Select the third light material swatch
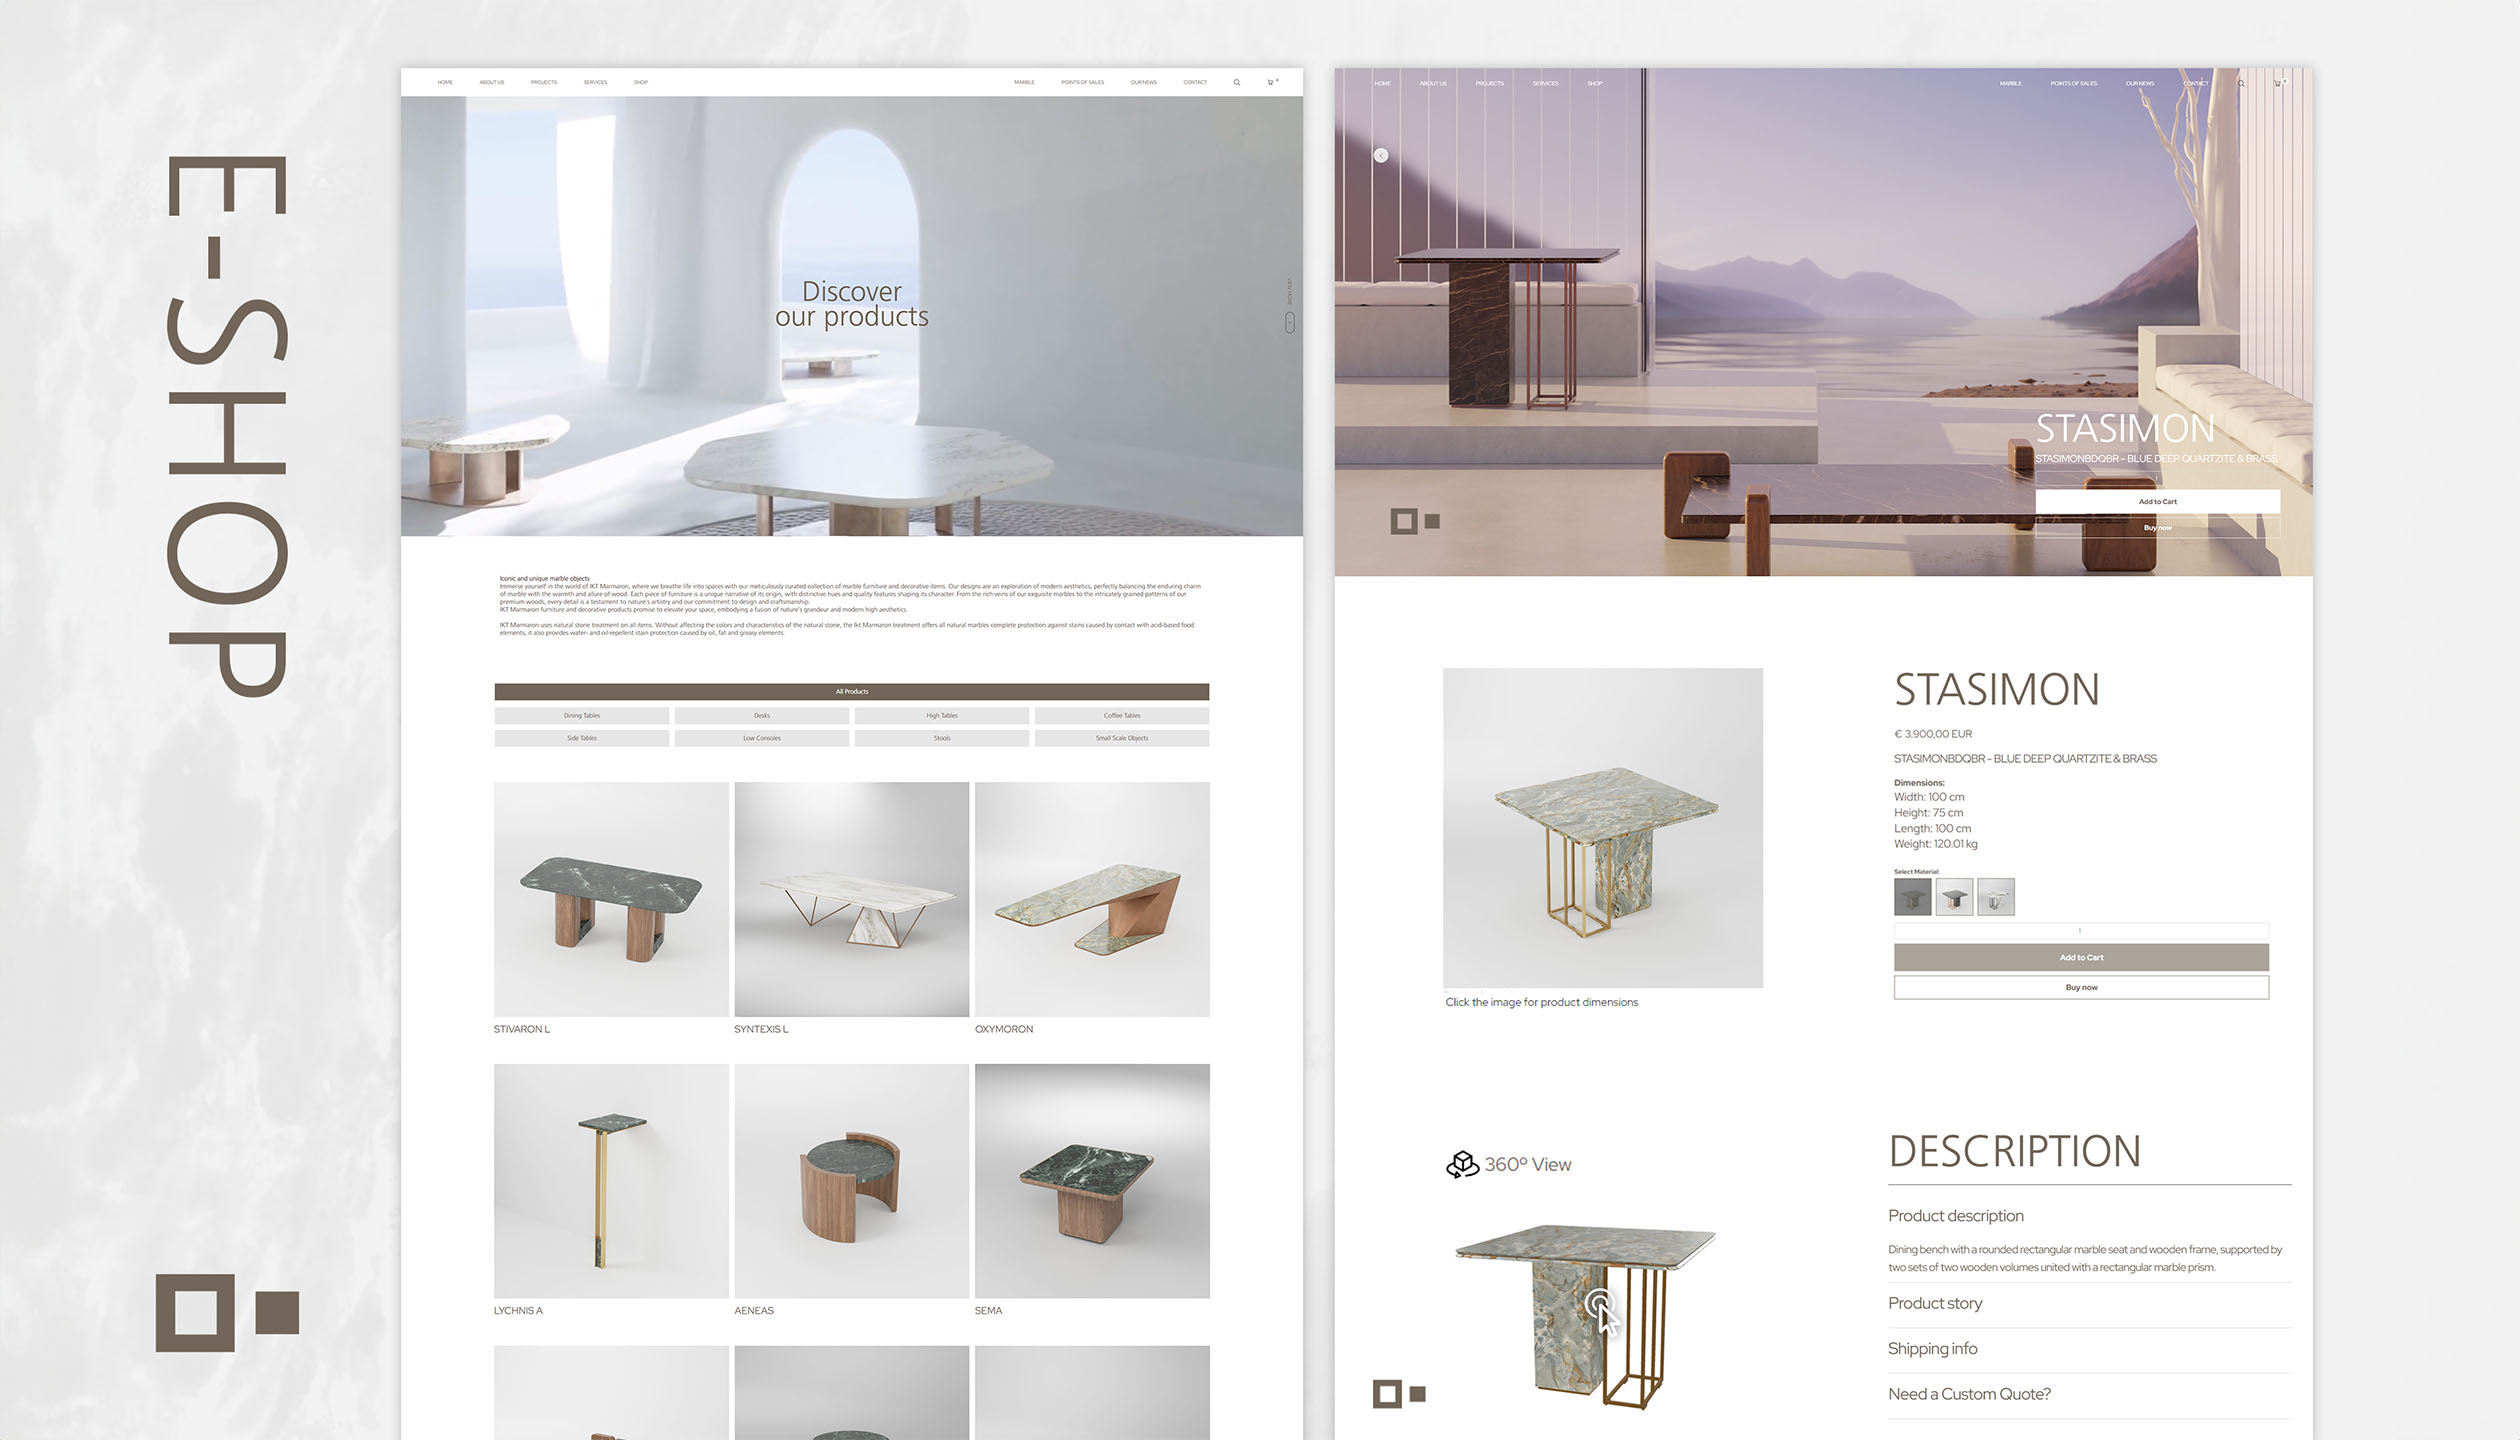Image resolution: width=2520 pixels, height=1440 pixels. (x=1996, y=897)
